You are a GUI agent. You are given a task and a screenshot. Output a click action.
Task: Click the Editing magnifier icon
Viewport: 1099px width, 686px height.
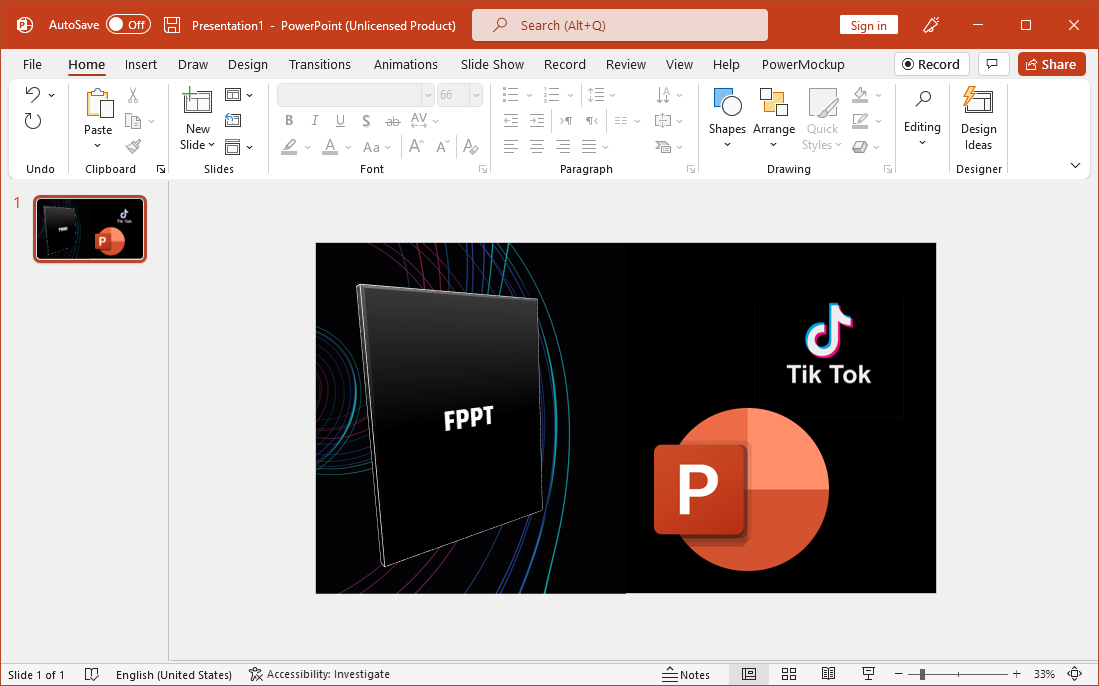click(x=923, y=100)
